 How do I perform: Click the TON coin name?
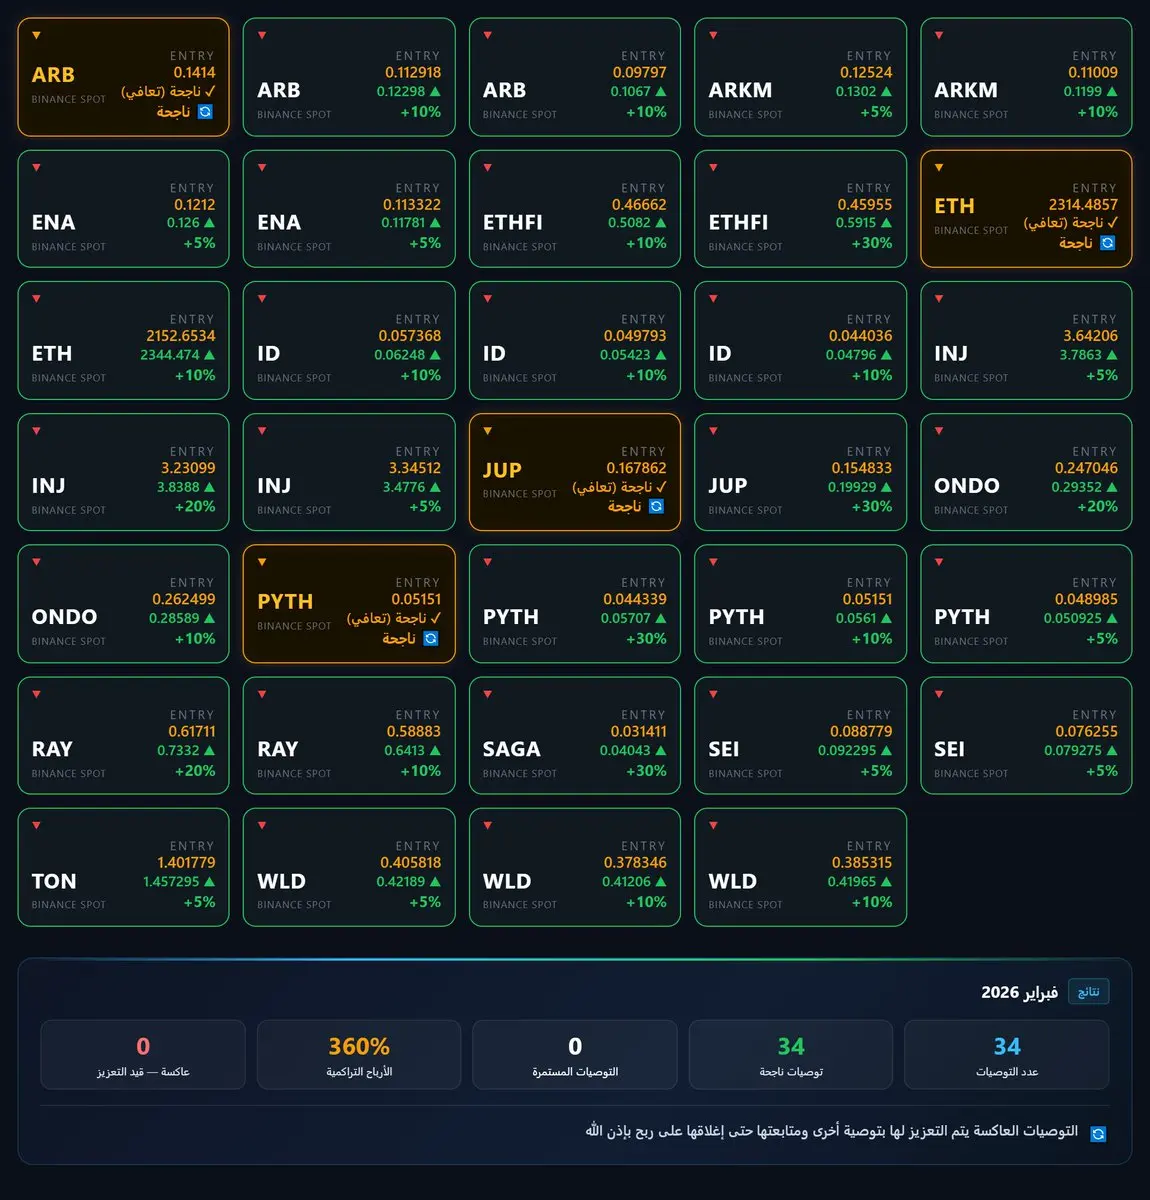click(x=54, y=881)
